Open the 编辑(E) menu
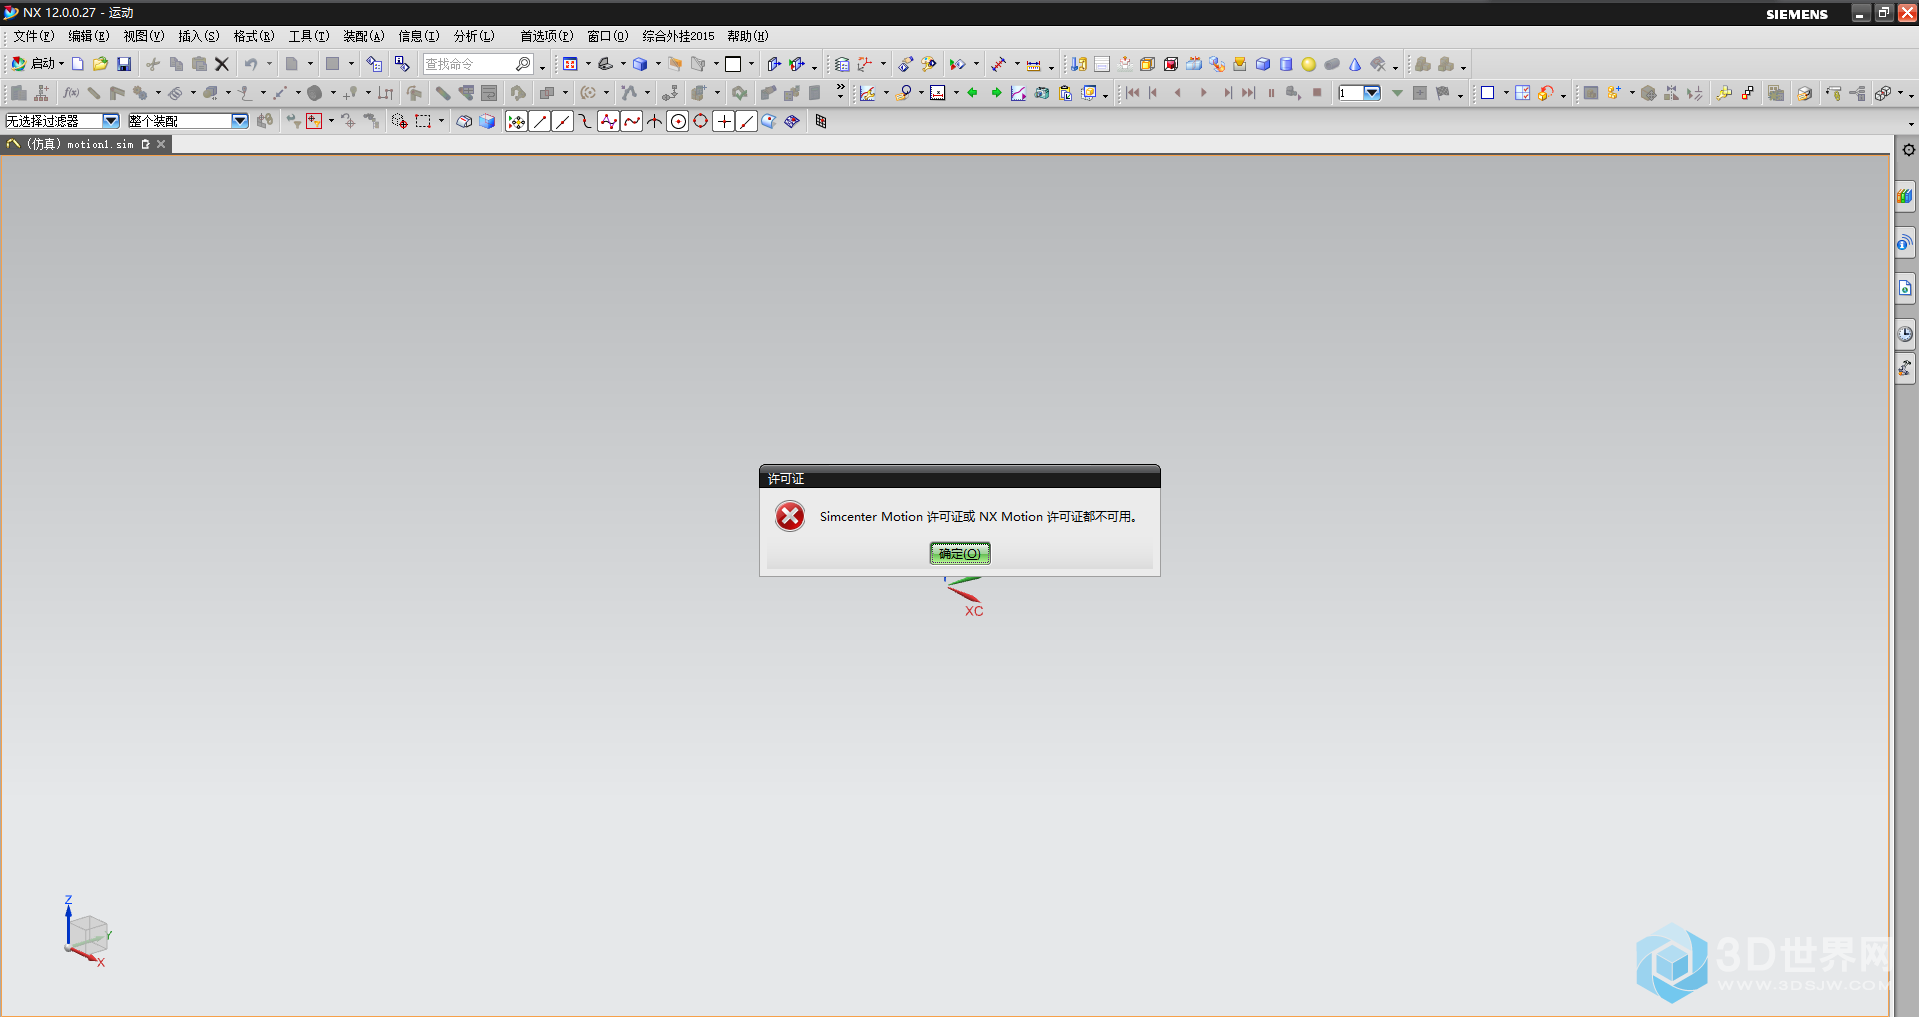The image size is (1919, 1017). pyautogui.click(x=89, y=36)
